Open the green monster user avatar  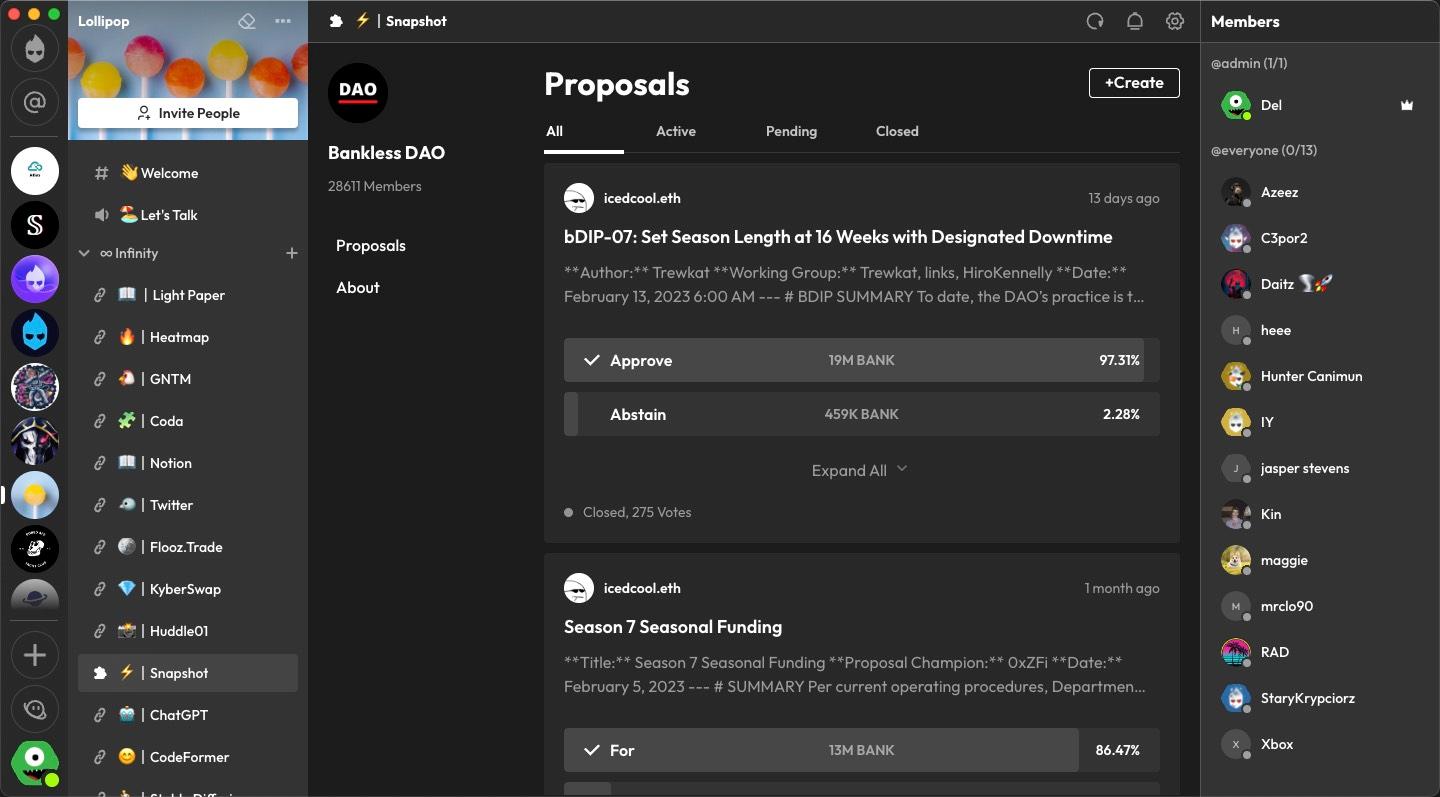coord(35,763)
